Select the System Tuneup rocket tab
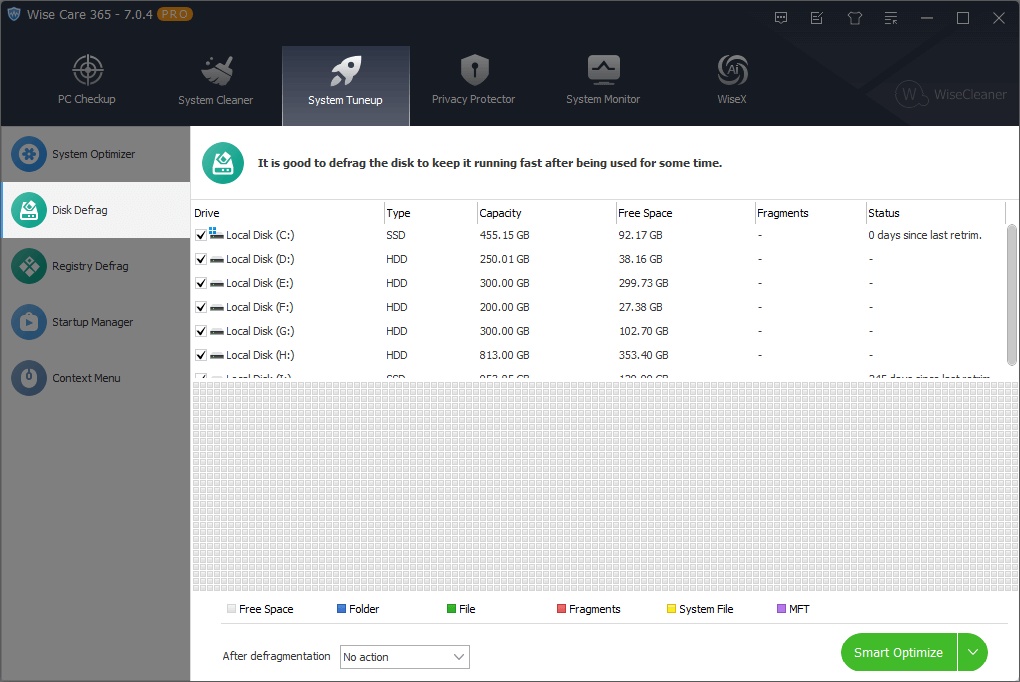 point(345,85)
